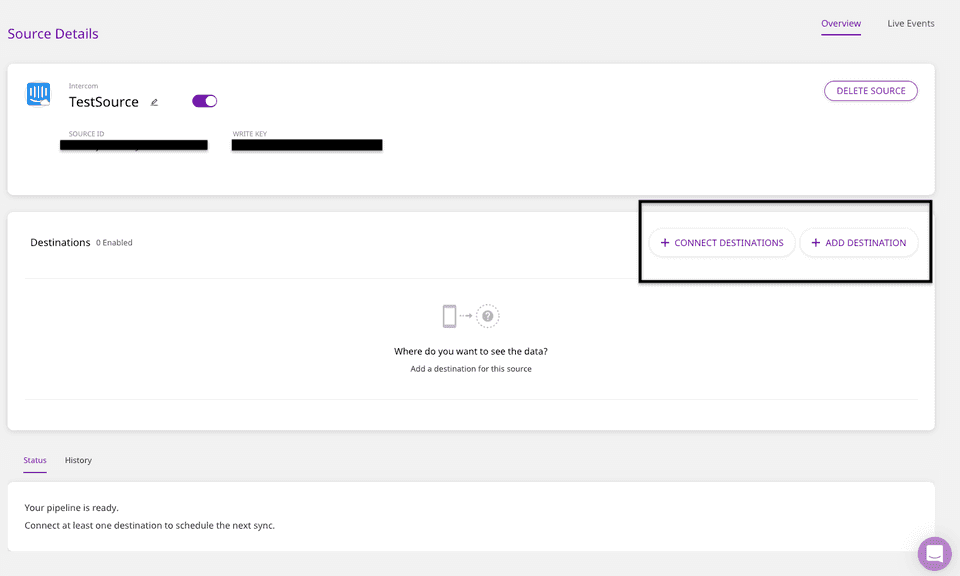Click the plus icon in Connect Destinations
This screenshot has height=576, width=960.
[665, 243]
